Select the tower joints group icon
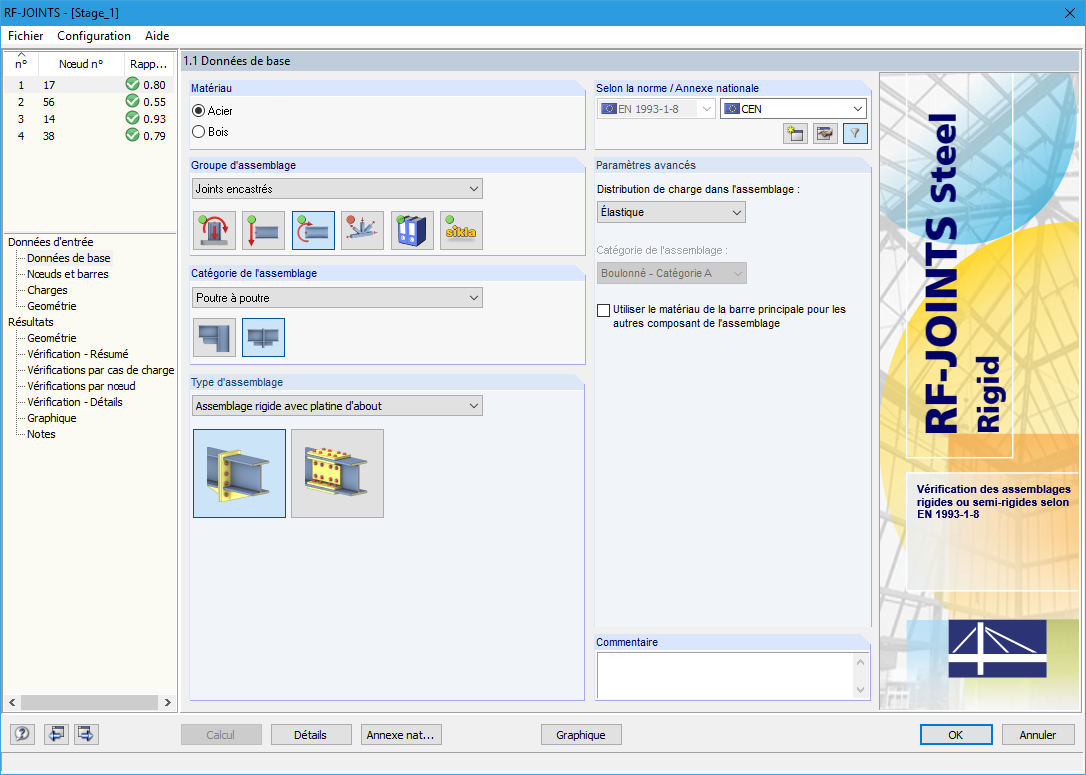The height and width of the screenshot is (775, 1086). [362, 231]
